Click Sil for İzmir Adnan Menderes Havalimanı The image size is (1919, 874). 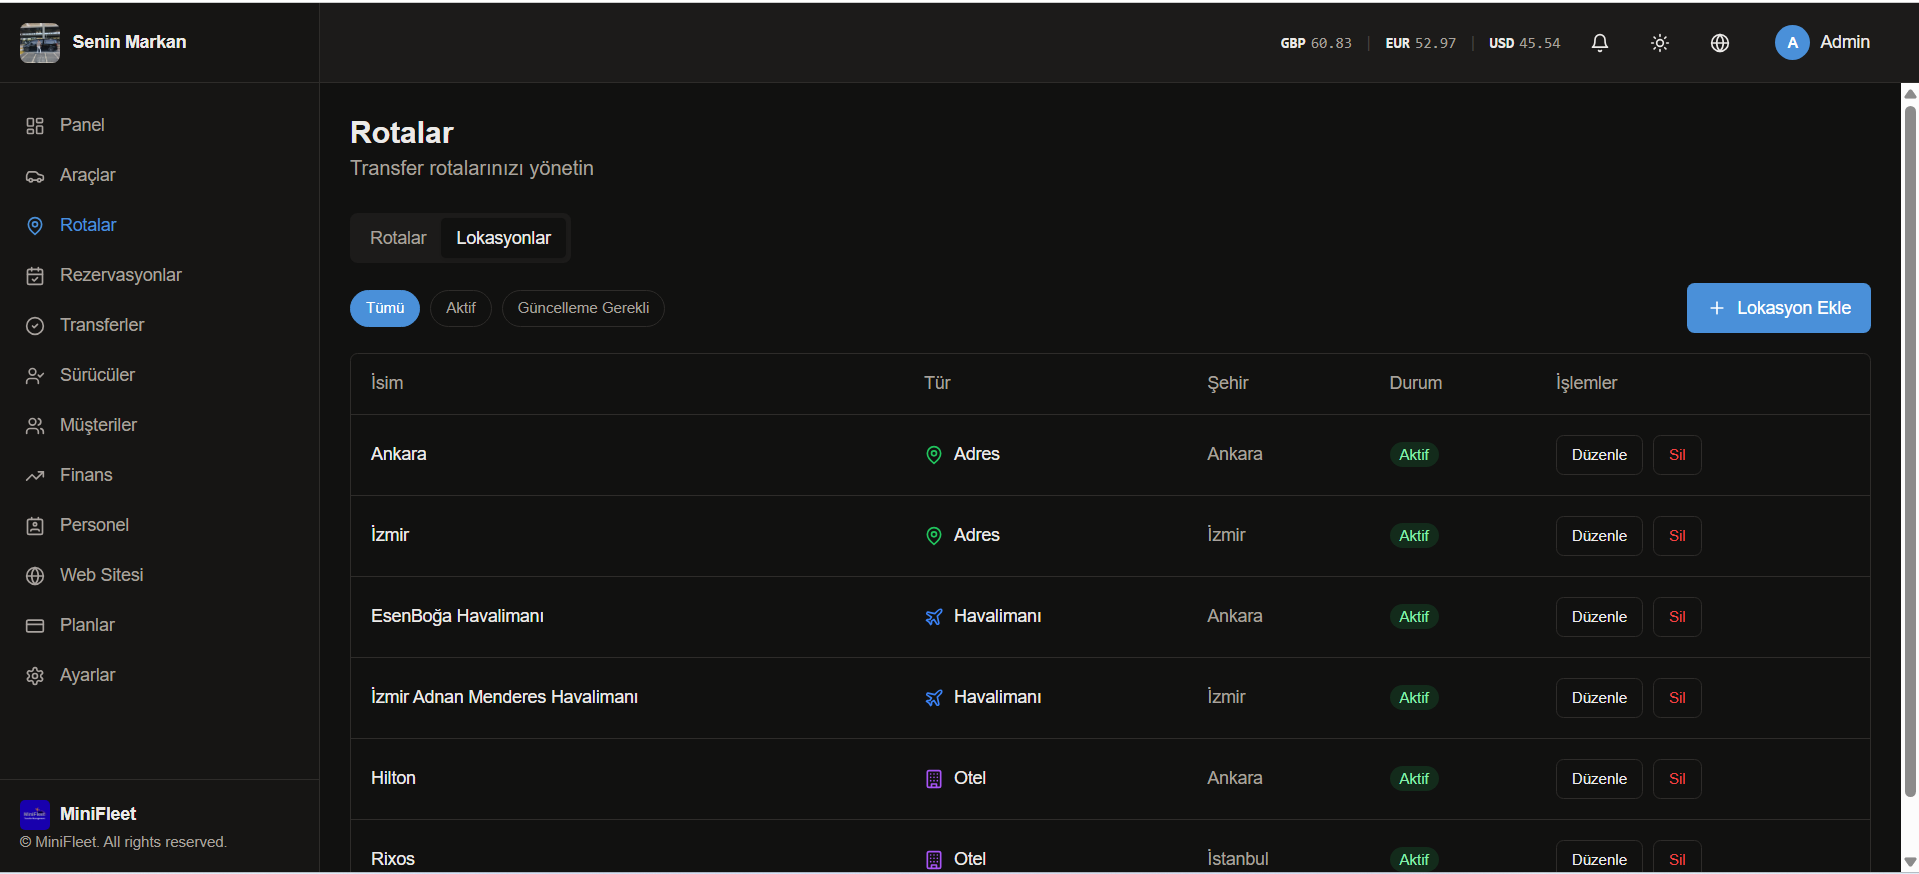[x=1677, y=698]
